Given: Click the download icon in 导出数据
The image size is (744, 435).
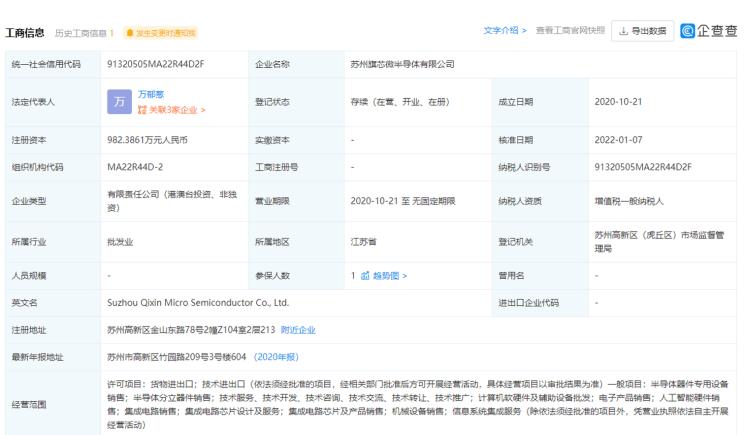Looking at the screenshot, I should click(623, 31).
